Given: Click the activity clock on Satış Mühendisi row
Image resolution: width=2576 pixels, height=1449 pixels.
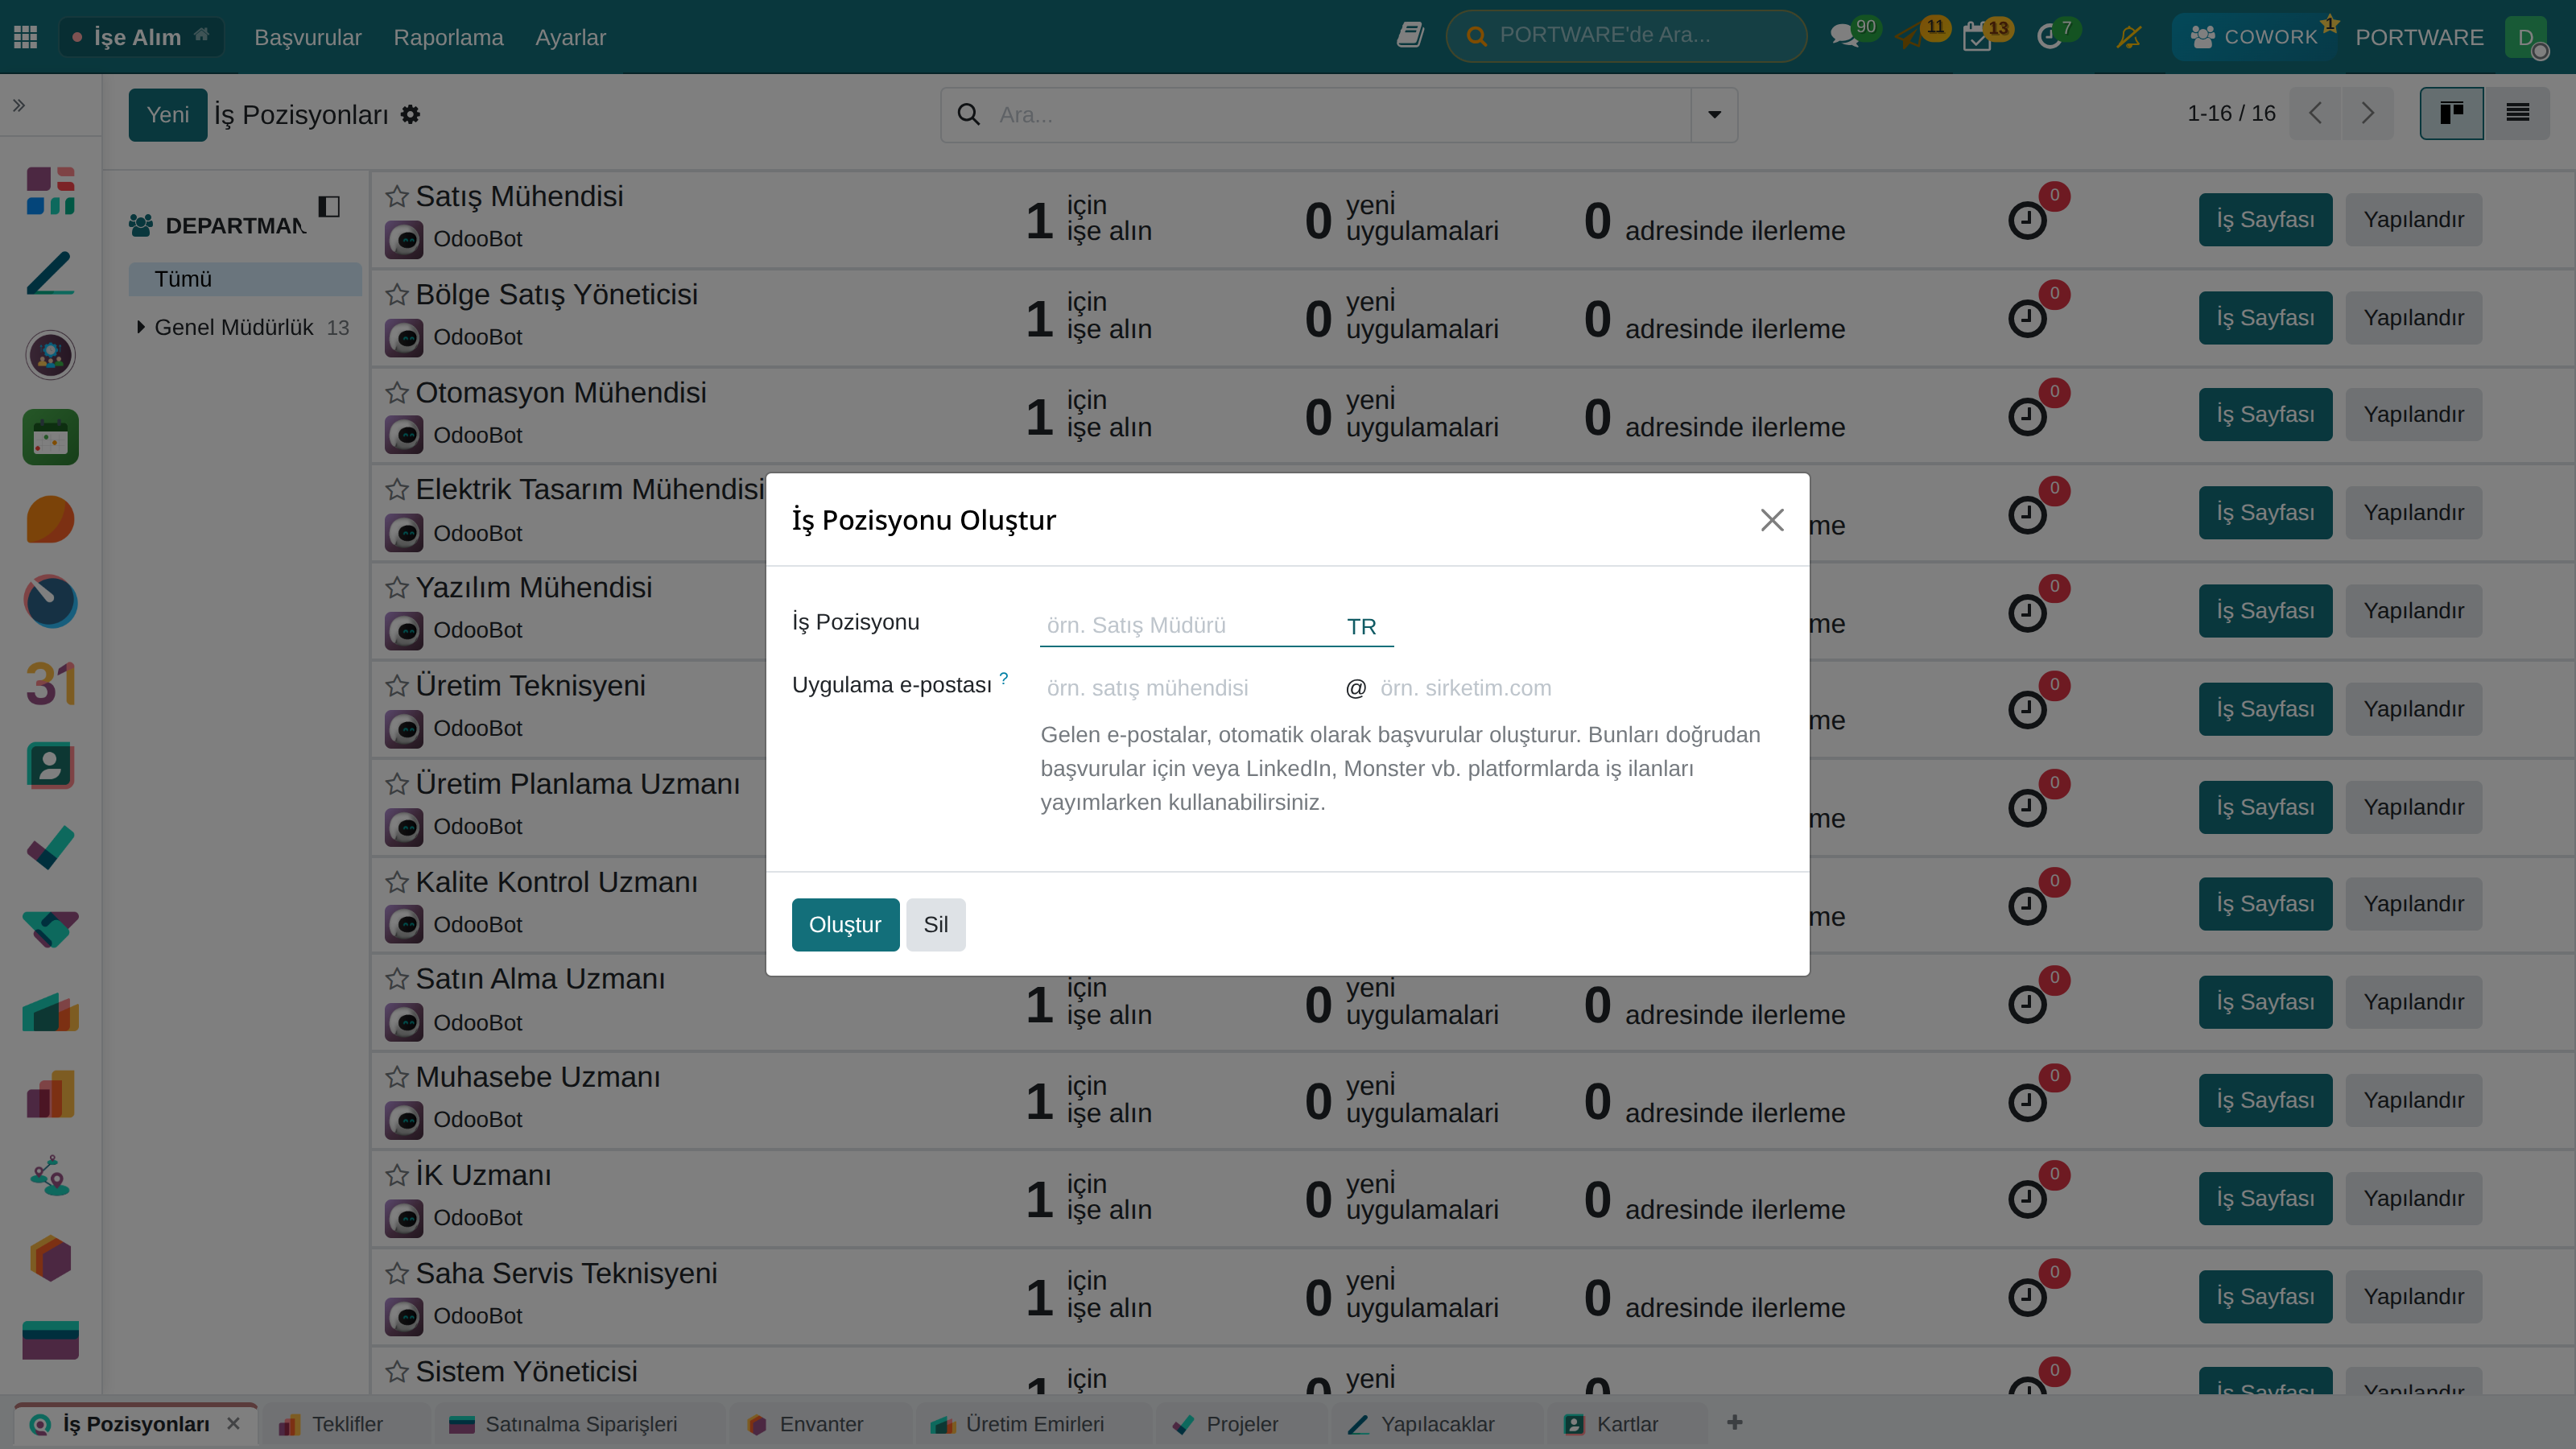Looking at the screenshot, I should click(x=2027, y=220).
